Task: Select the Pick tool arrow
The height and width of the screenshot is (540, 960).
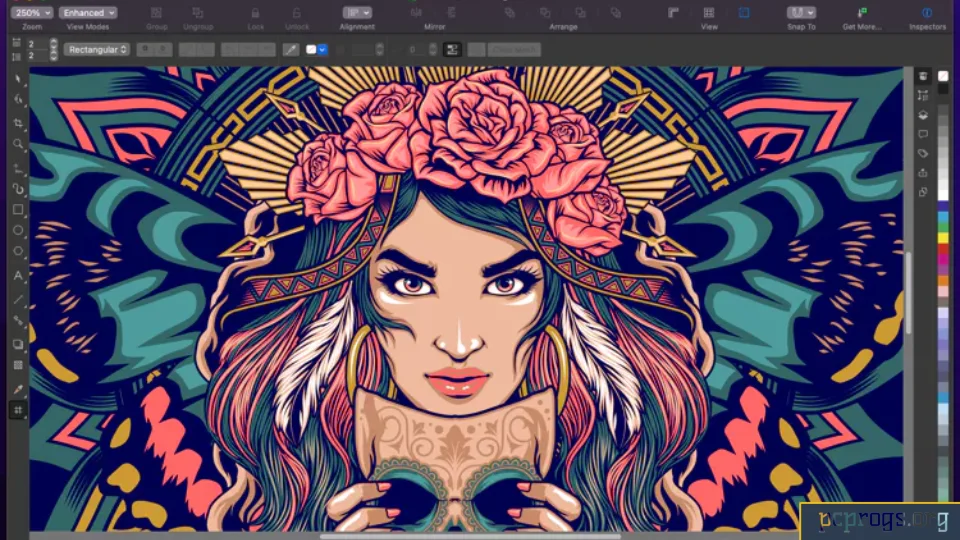Action: [18, 80]
